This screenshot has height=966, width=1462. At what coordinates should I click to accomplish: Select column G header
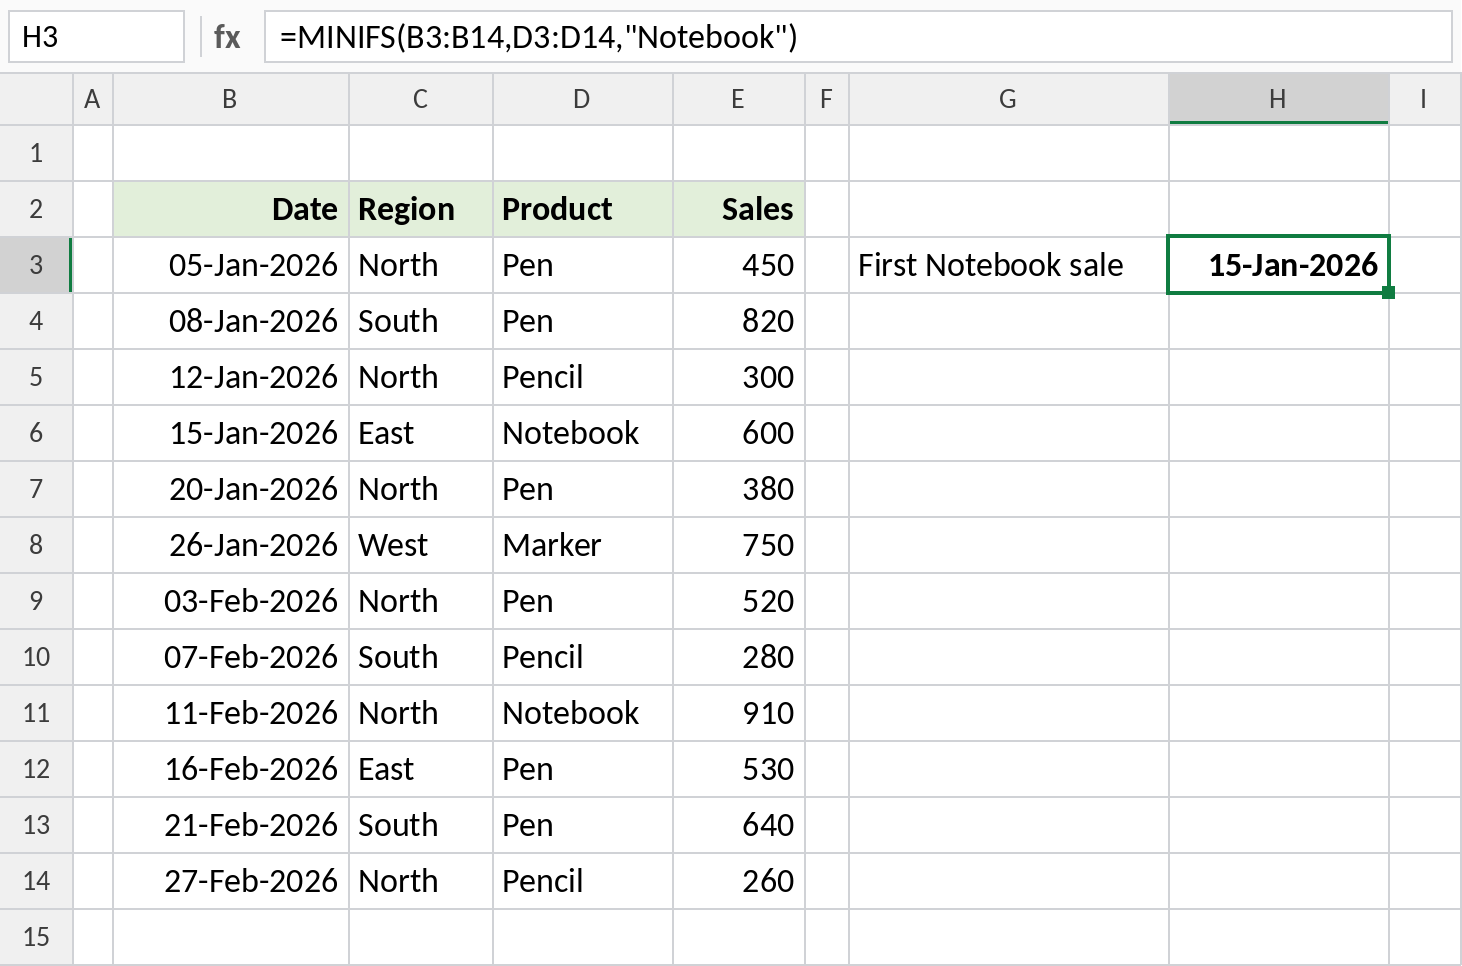coord(1009,99)
